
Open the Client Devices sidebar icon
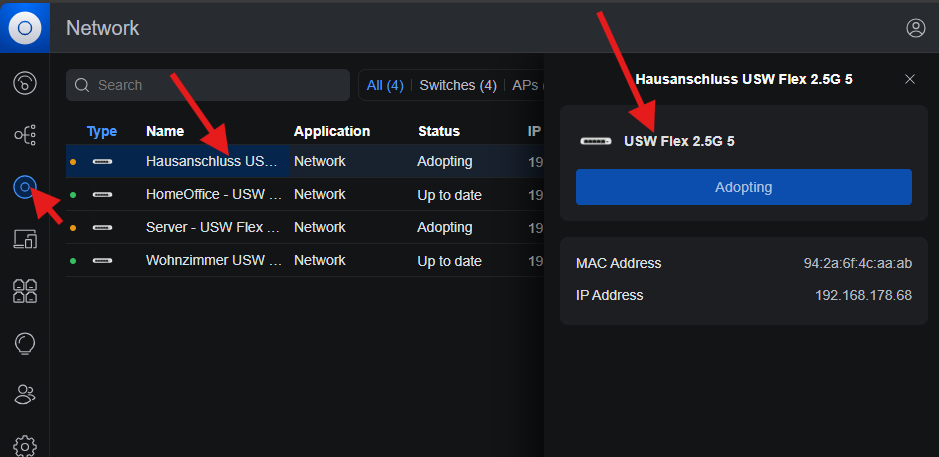tap(25, 239)
